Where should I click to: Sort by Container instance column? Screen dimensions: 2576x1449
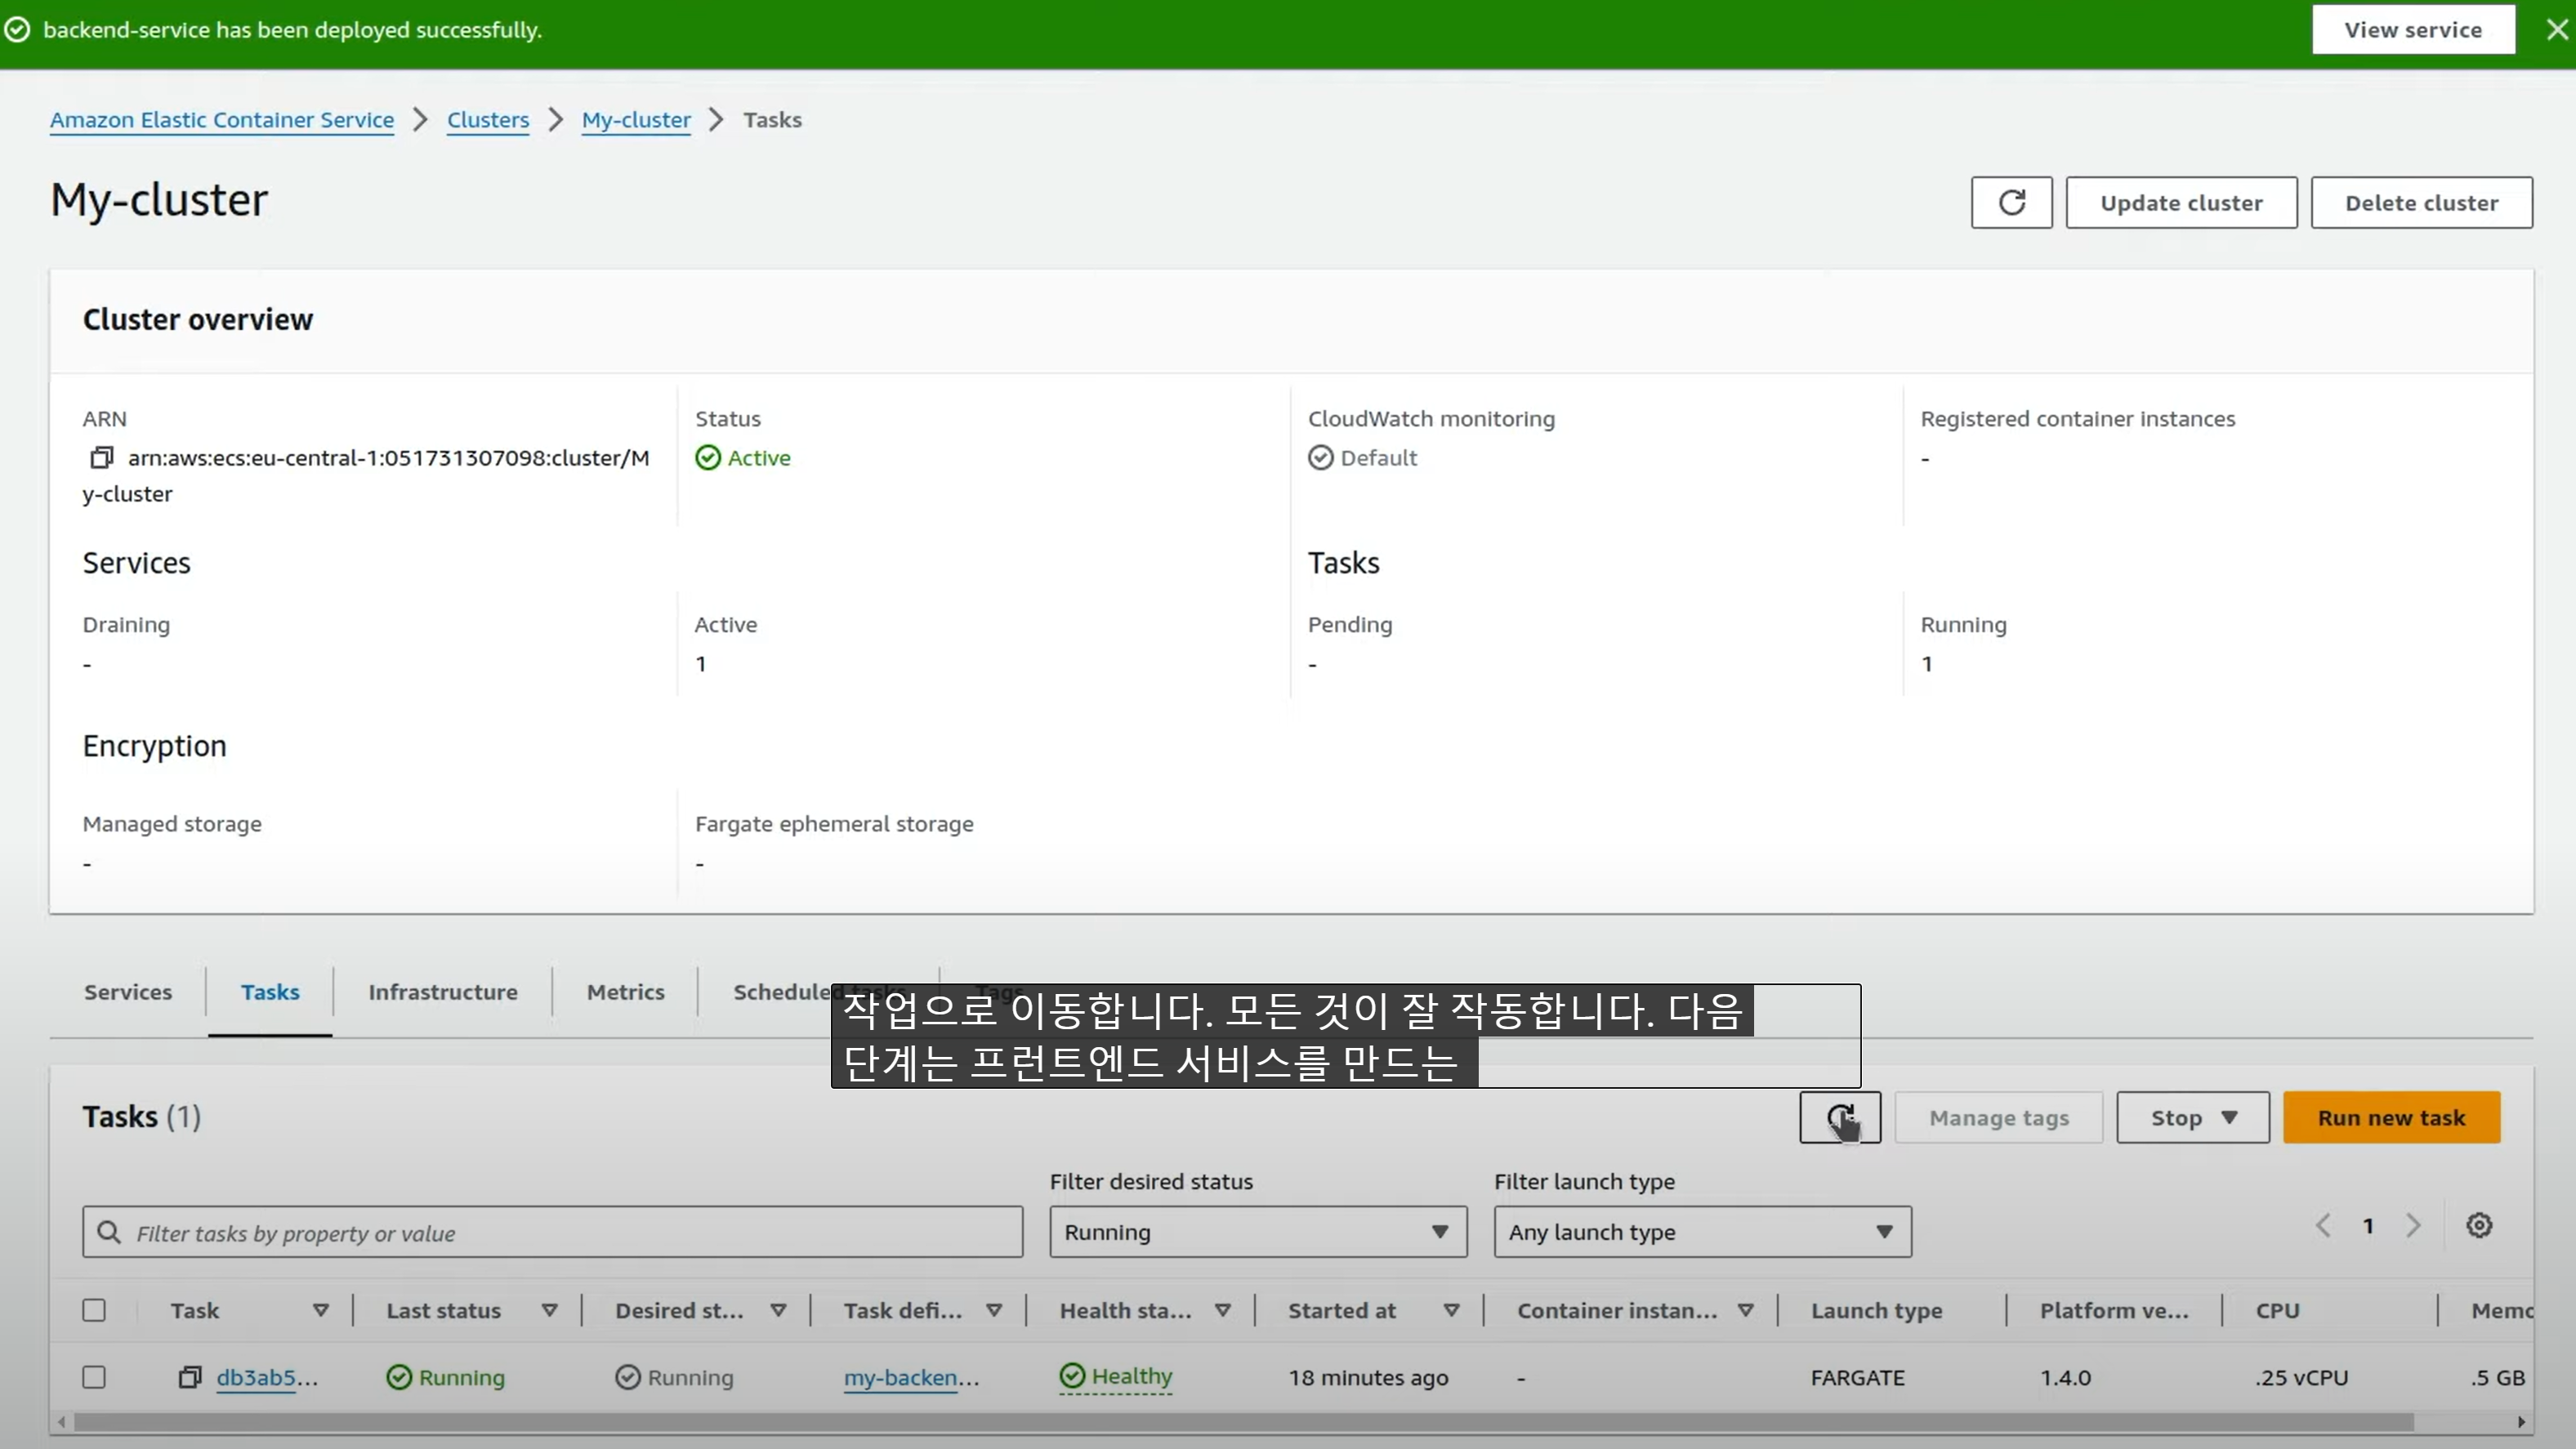(x=1745, y=1310)
